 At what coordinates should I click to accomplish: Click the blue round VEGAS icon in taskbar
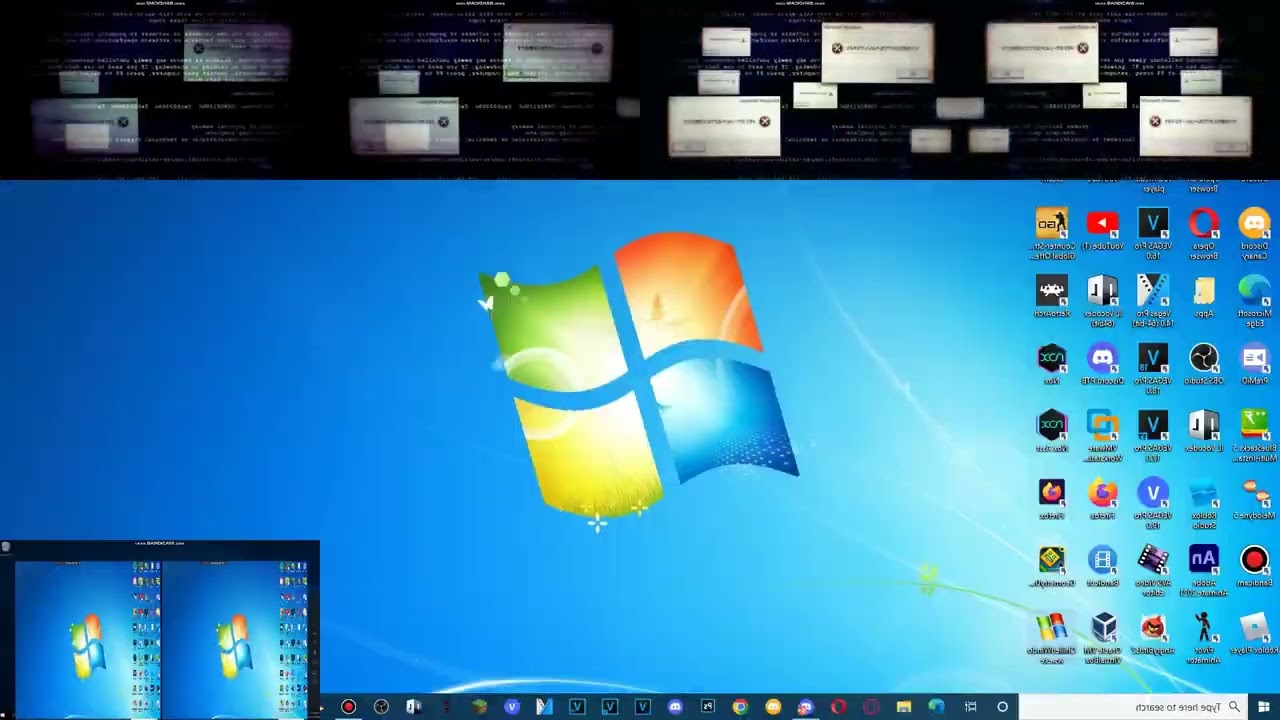tap(512, 707)
